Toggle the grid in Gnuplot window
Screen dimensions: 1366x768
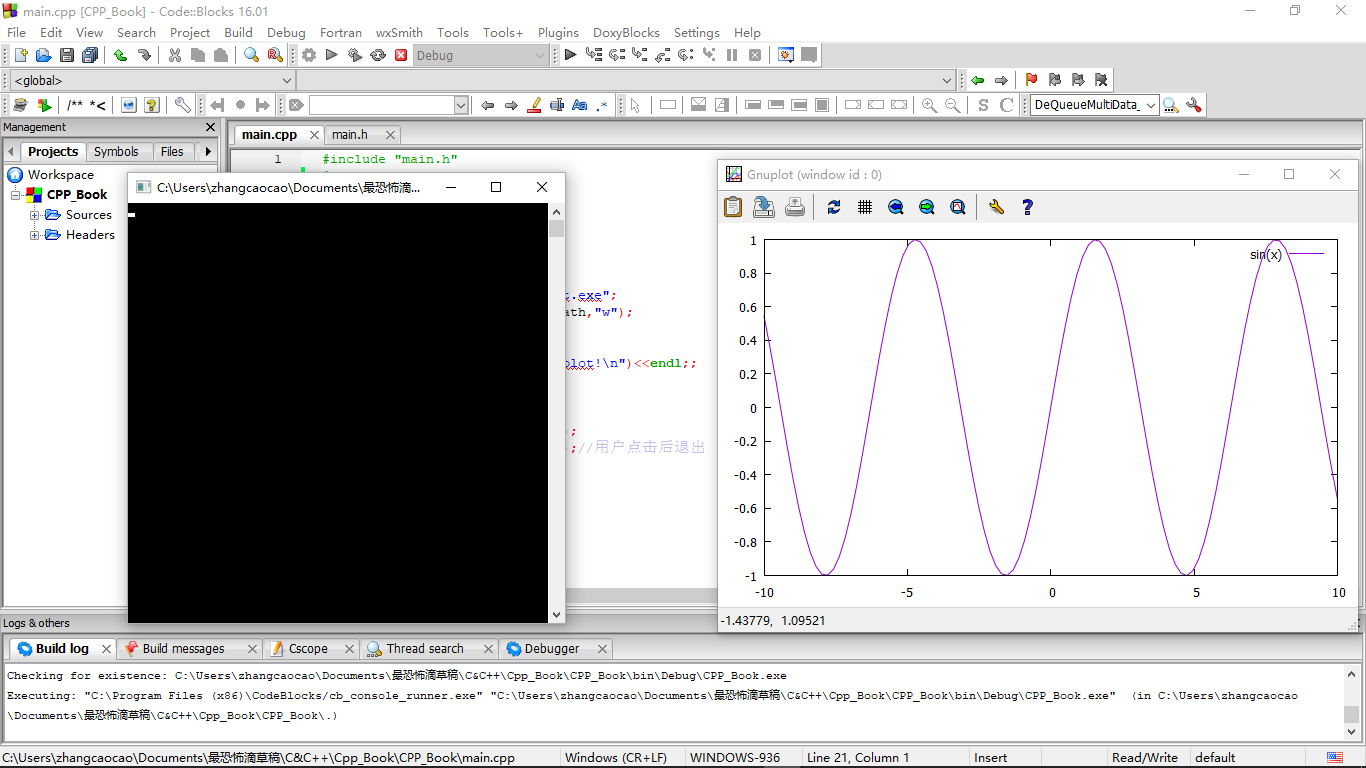pyautogui.click(x=865, y=207)
